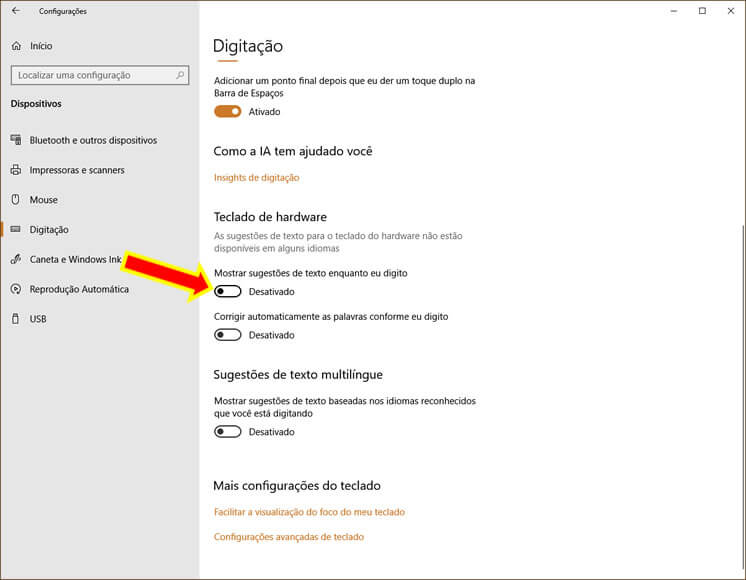Open the Insights de digitação link
The width and height of the screenshot is (746, 580).
[x=256, y=178]
